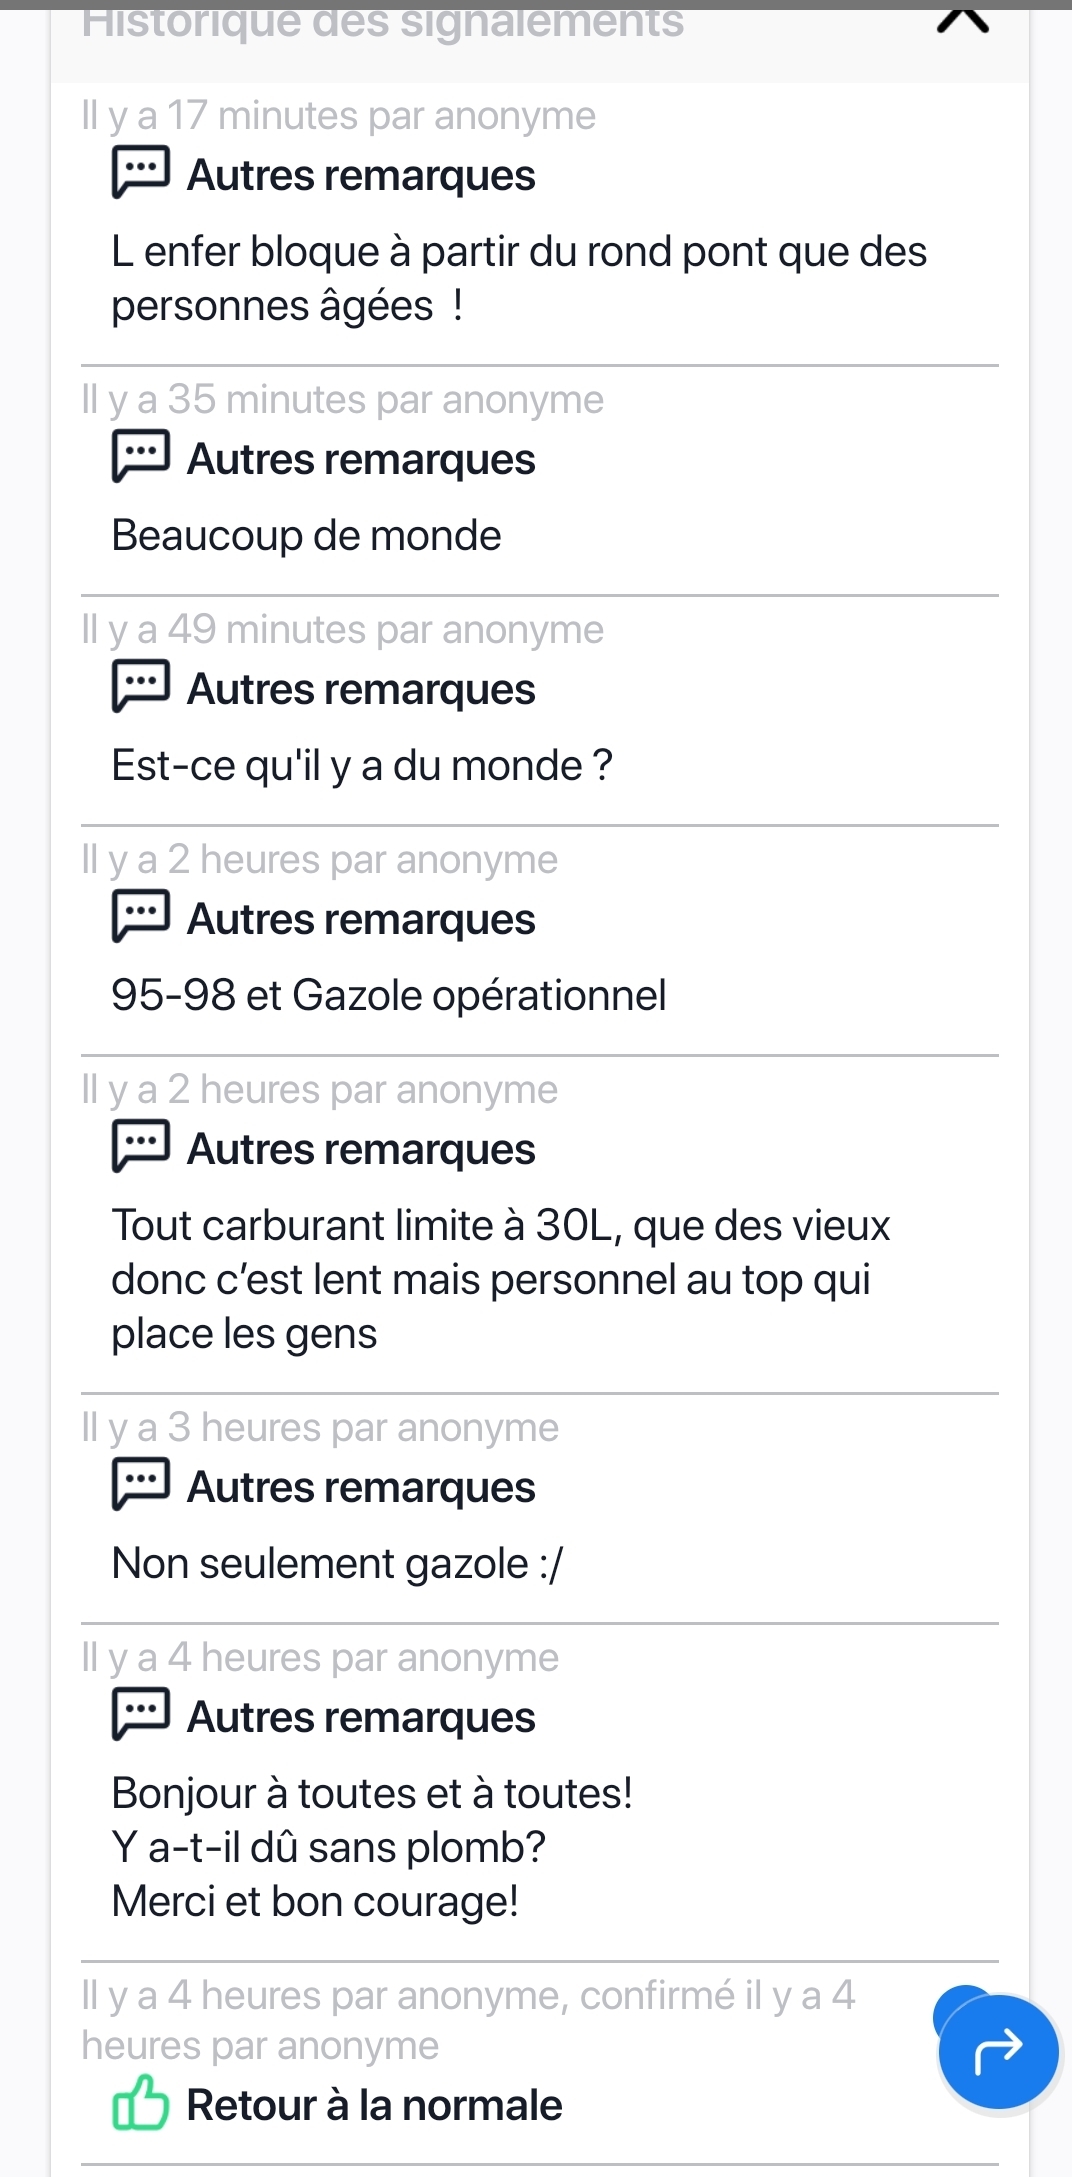The height and width of the screenshot is (2177, 1072).
Task: Click thumbs-up icon for Retour à la normale
Action: [140, 2102]
